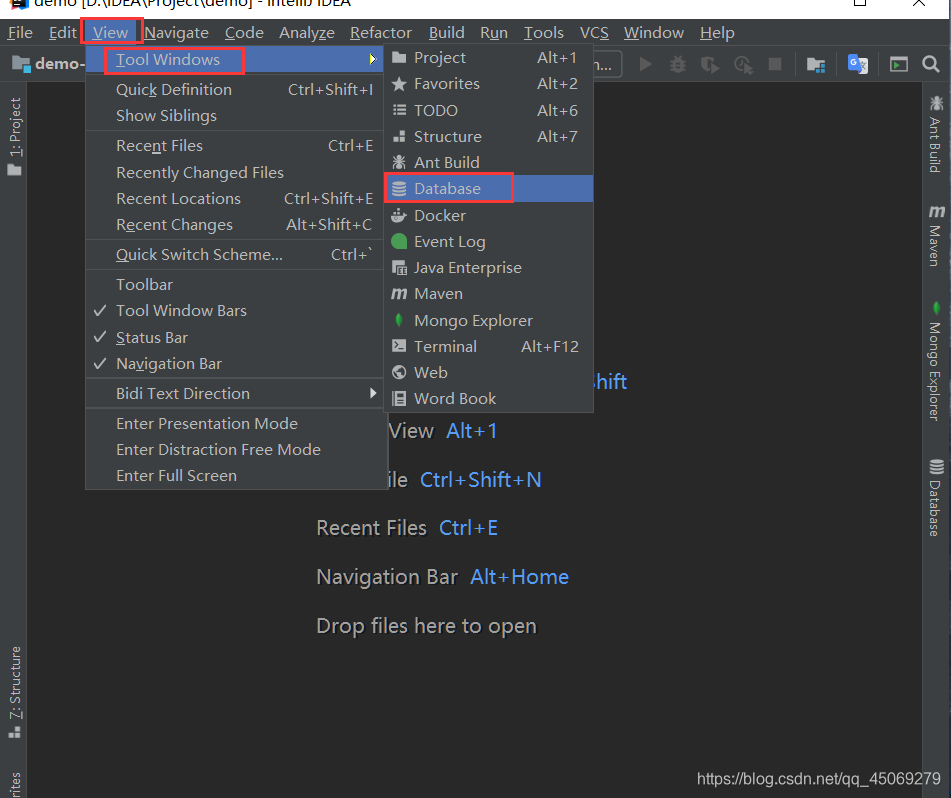
Task: Choose Quick Definition menu entry
Action: [235, 90]
